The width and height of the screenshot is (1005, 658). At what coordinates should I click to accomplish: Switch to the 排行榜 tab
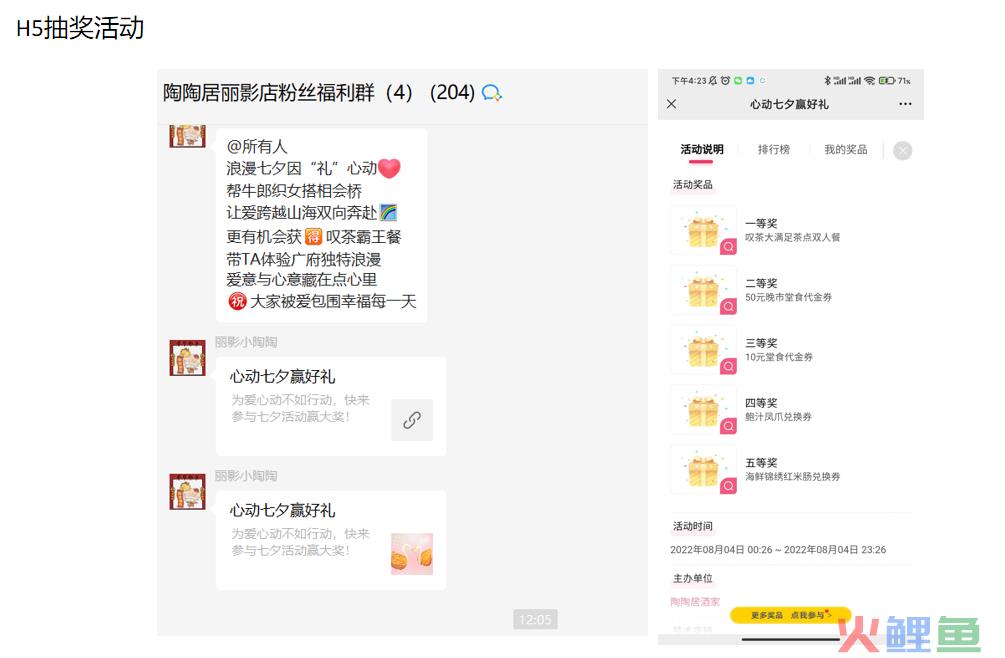[774, 149]
